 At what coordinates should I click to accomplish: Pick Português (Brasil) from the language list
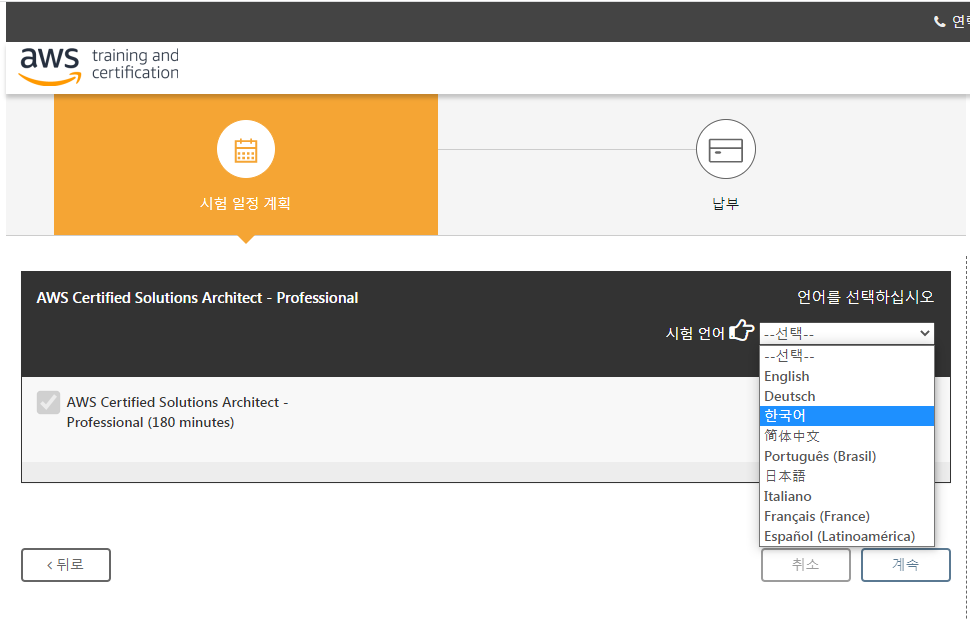pyautogui.click(x=846, y=456)
